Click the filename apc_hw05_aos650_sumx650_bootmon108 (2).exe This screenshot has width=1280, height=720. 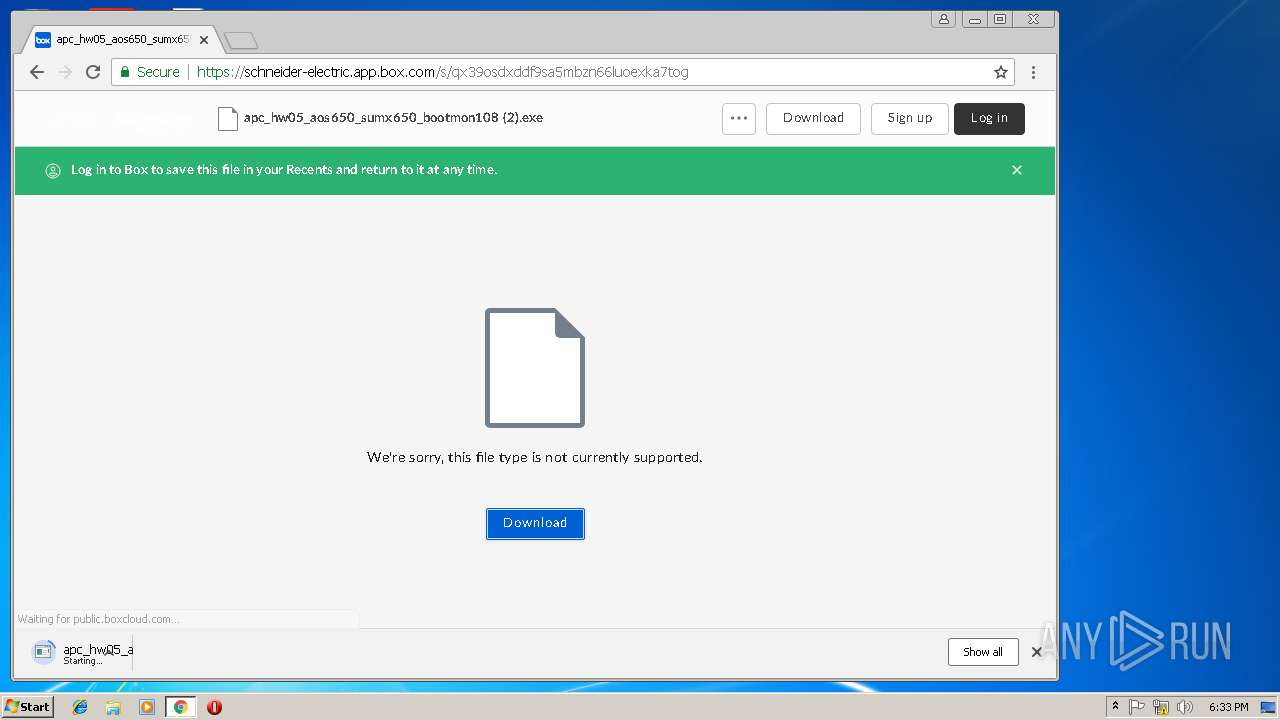(x=393, y=118)
